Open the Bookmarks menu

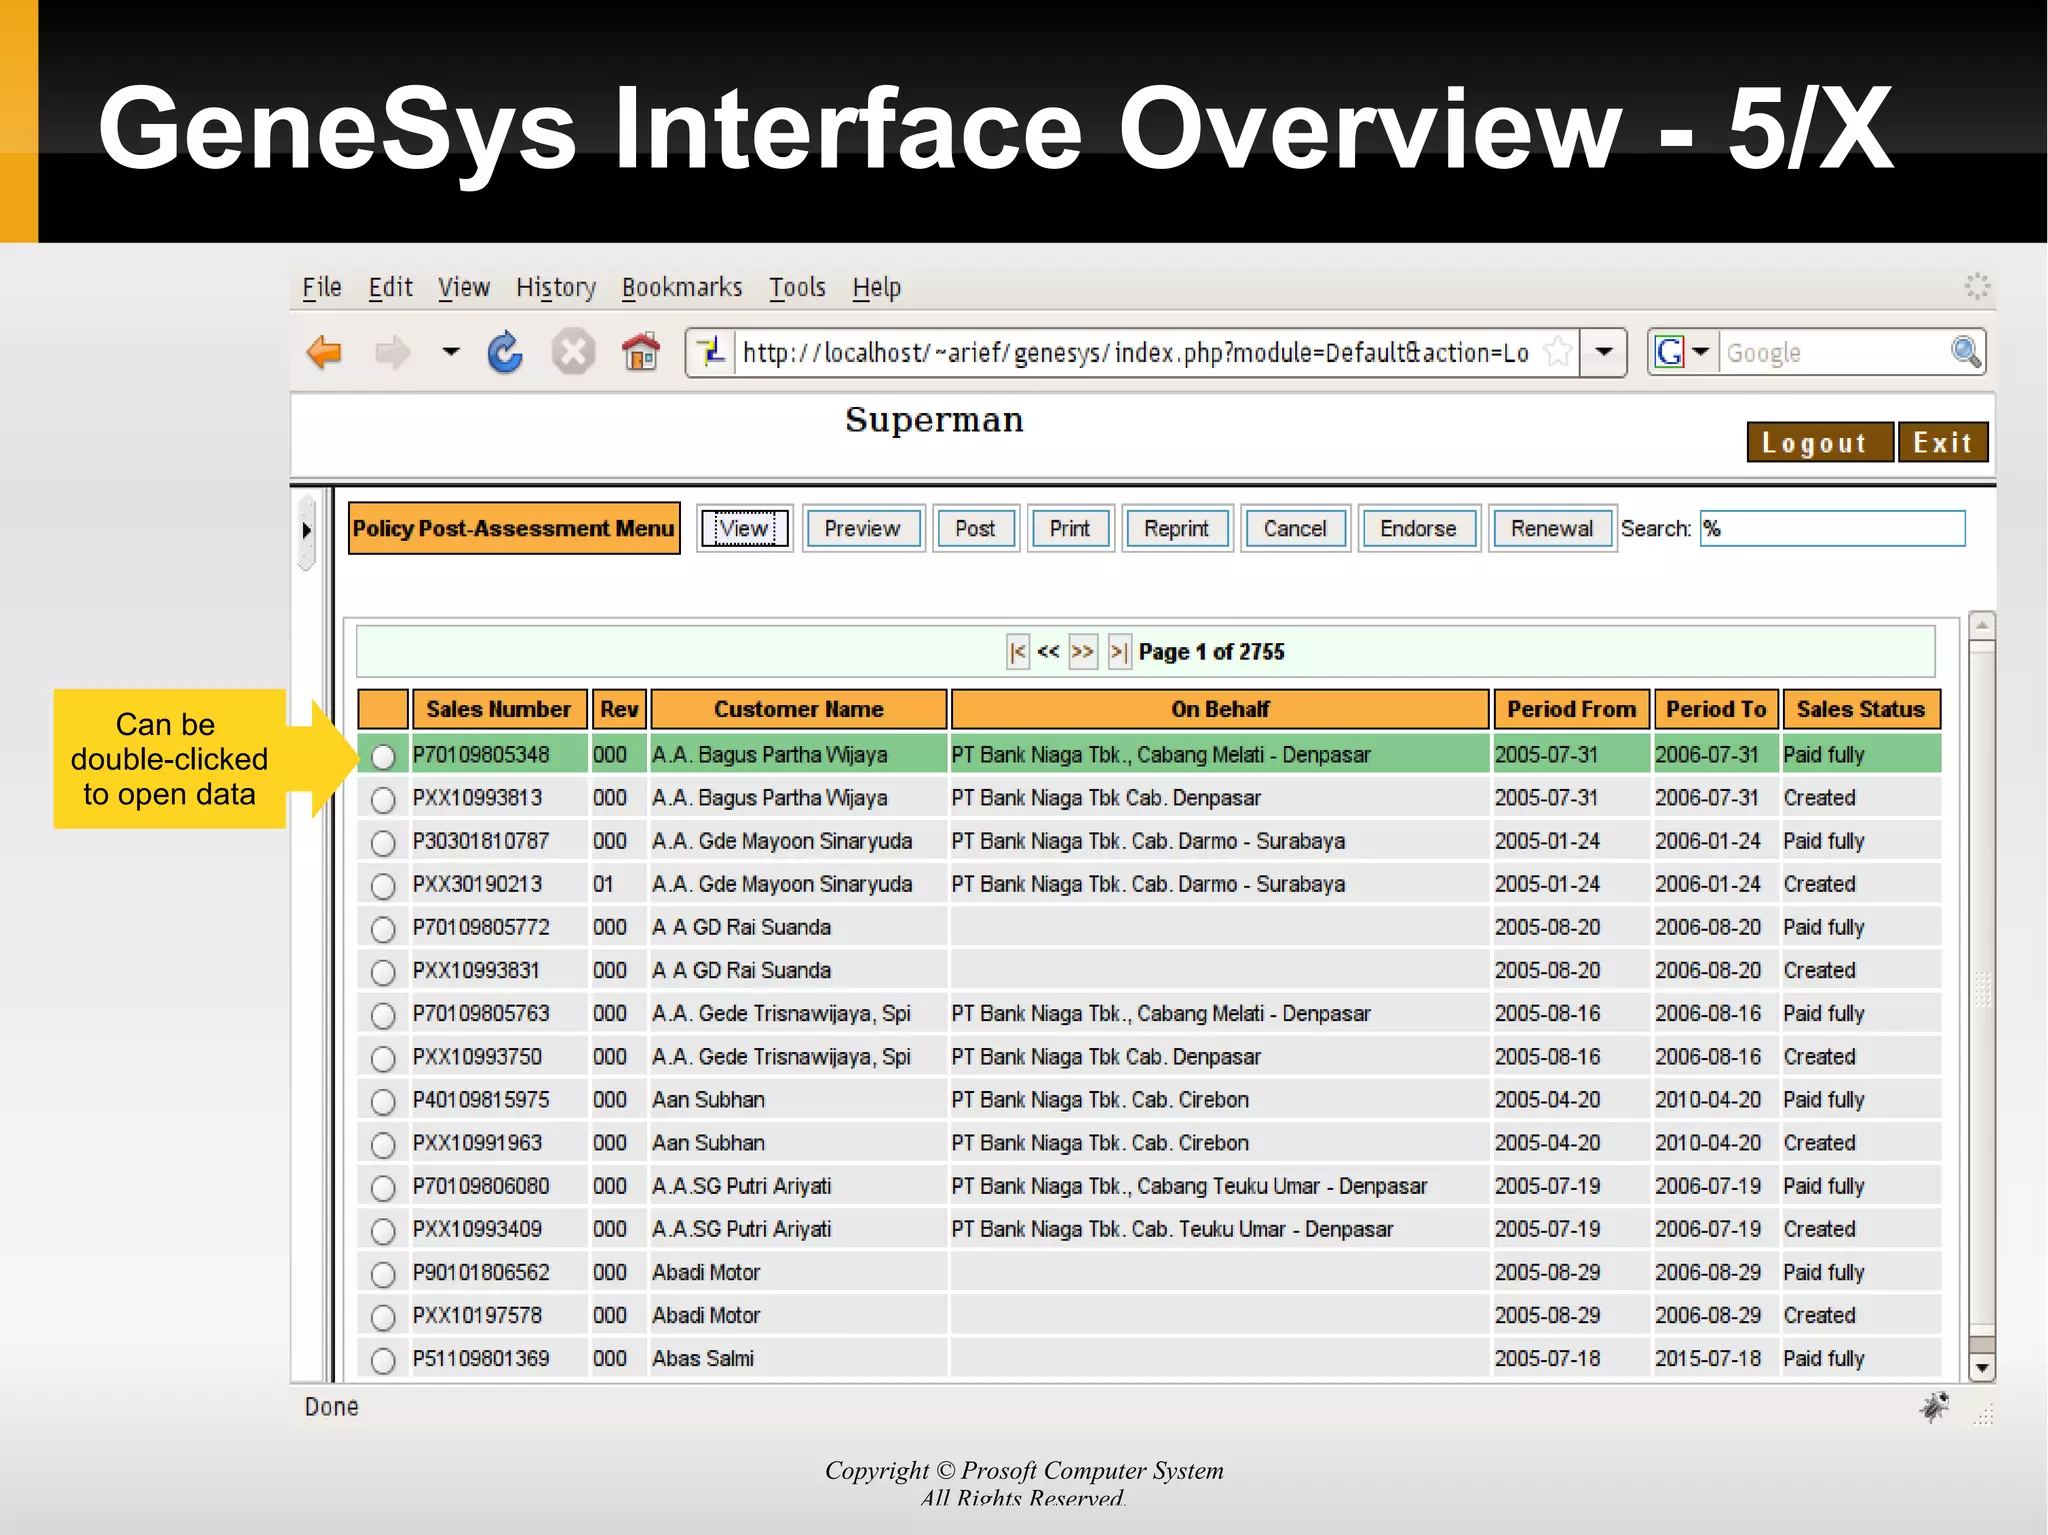681,288
